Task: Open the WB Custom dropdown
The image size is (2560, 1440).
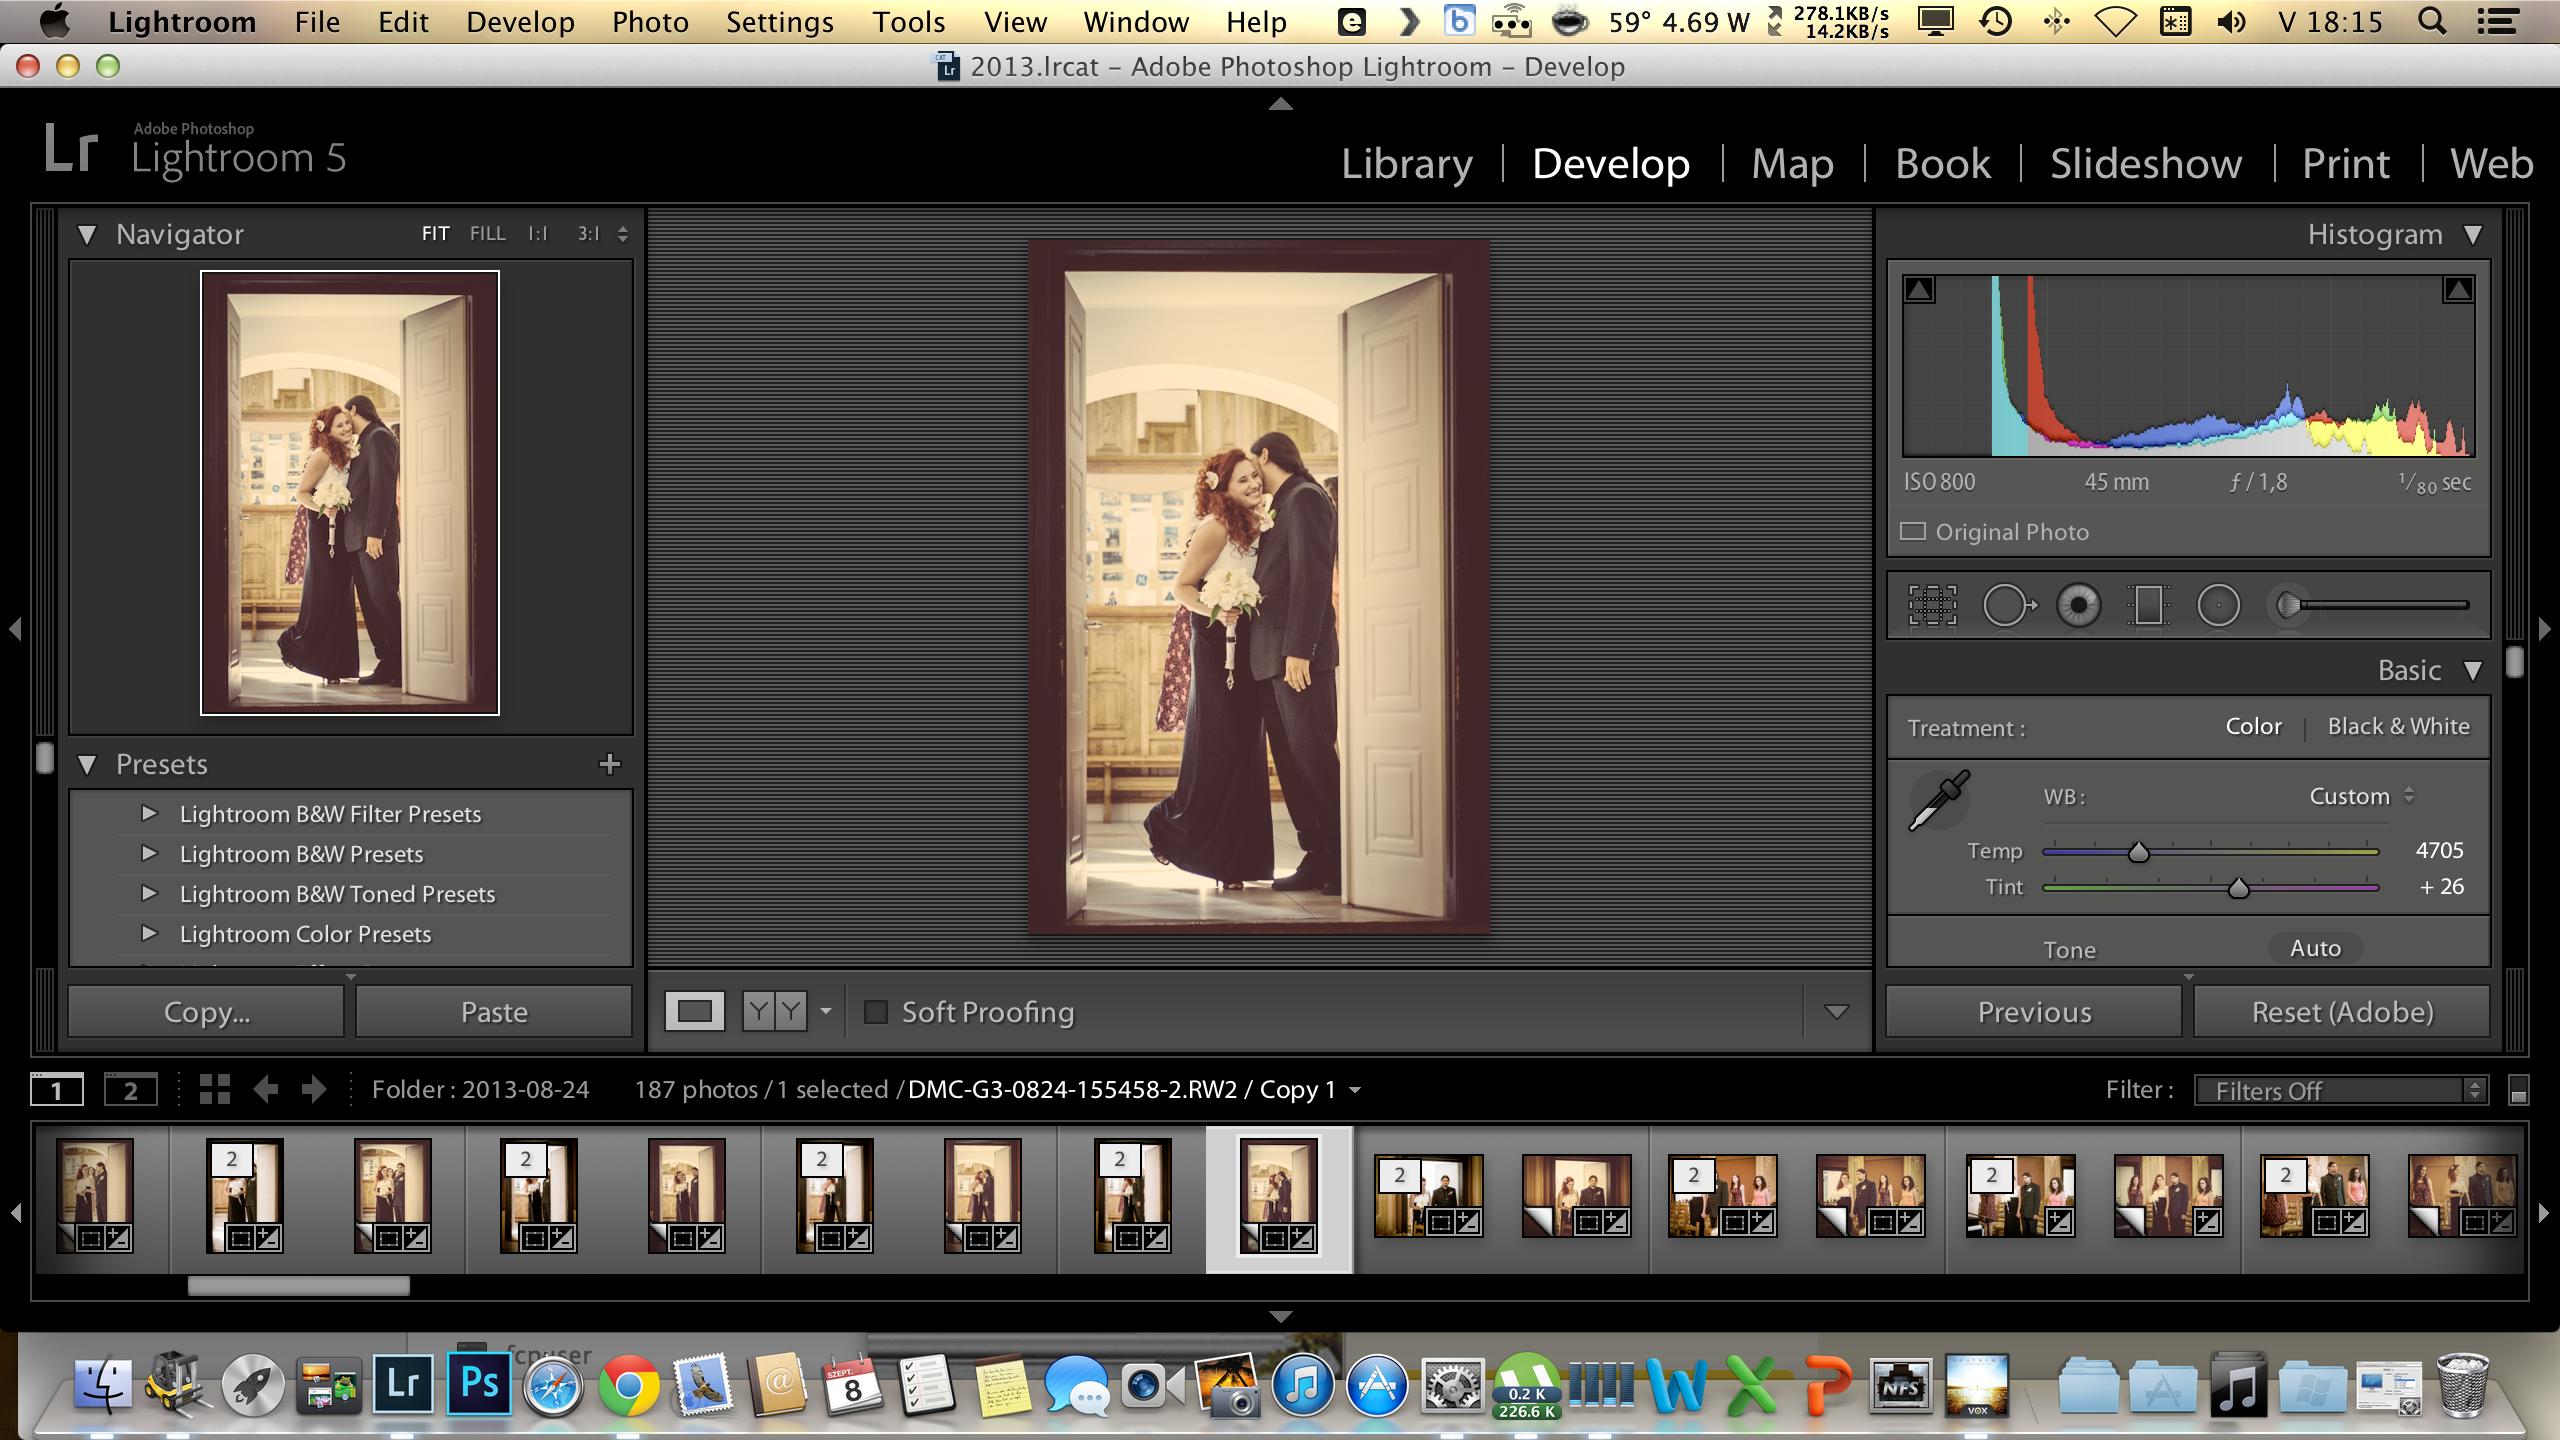Action: pos(2361,796)
